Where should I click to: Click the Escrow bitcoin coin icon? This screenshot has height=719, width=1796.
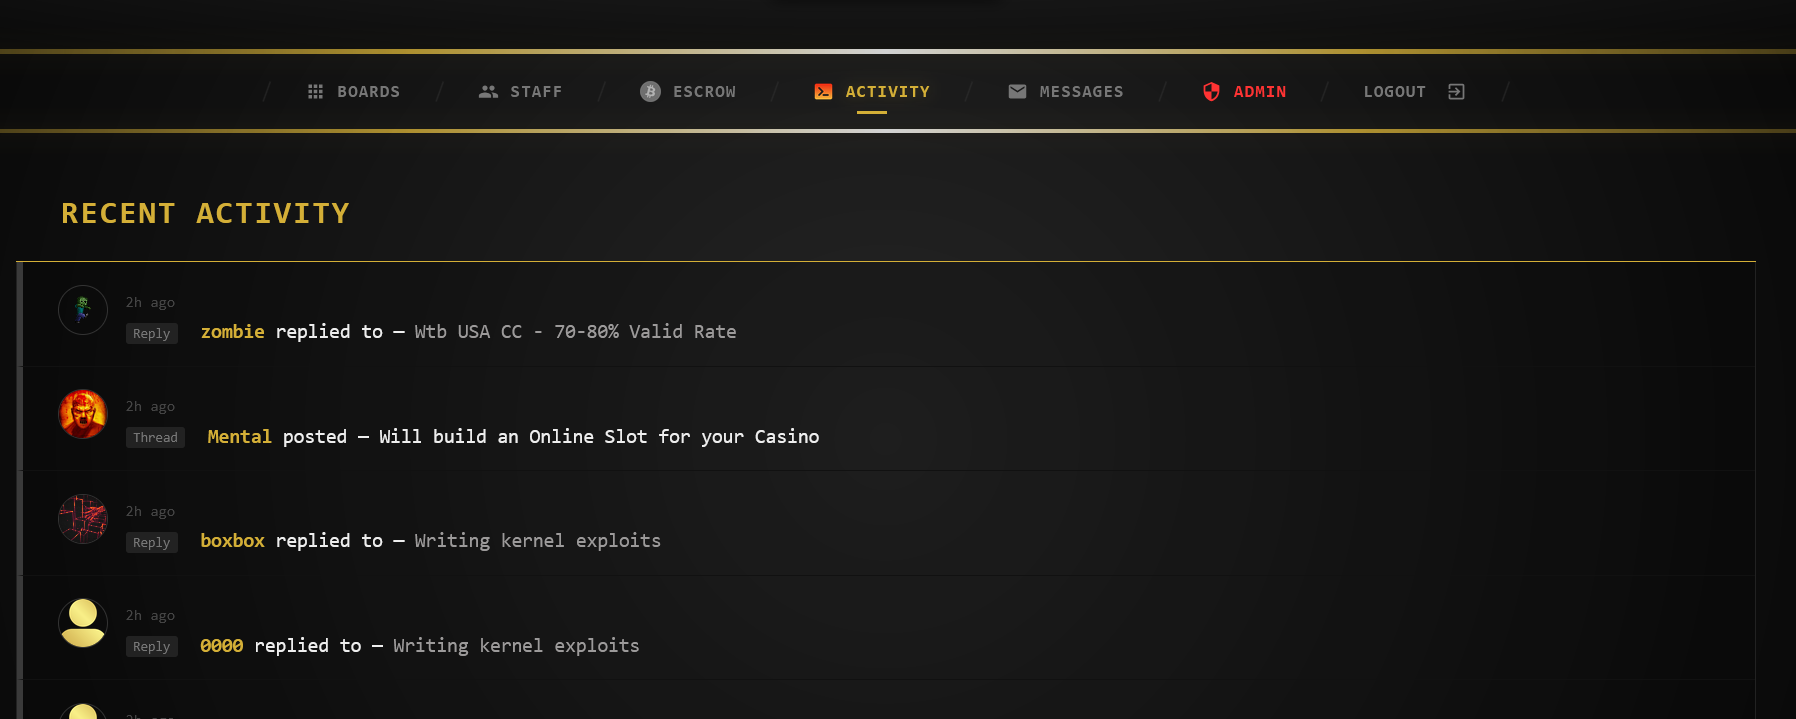[x=650, y=92]
